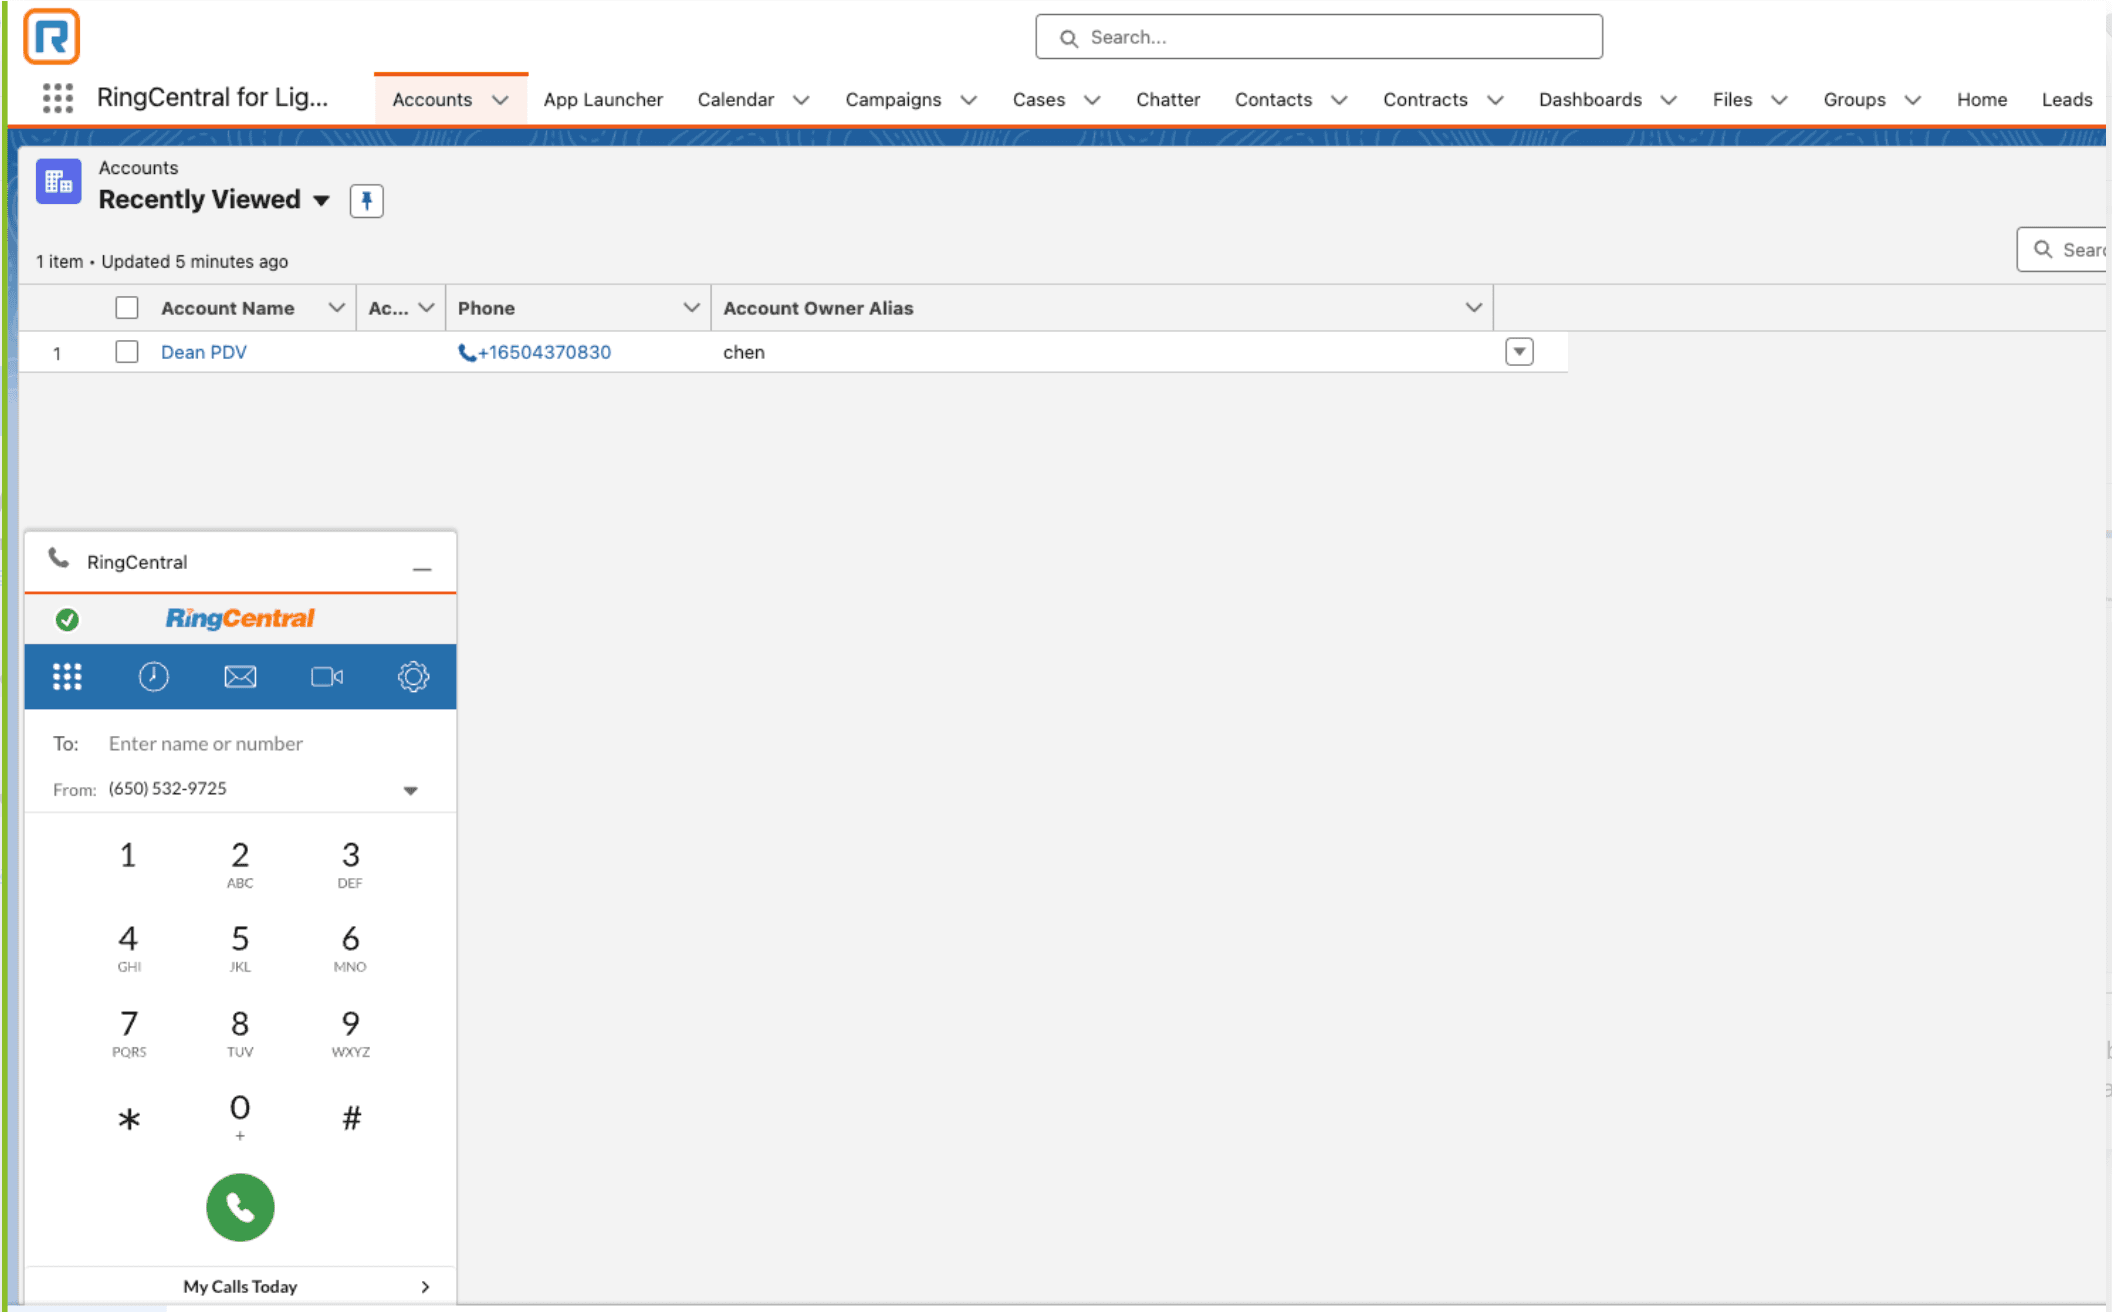
Task: Open the Dean PDV account link
Action: pos(203,352)
